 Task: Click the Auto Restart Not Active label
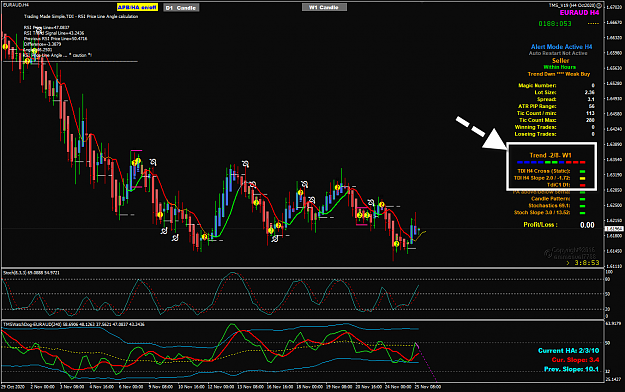tap(558, 53)
